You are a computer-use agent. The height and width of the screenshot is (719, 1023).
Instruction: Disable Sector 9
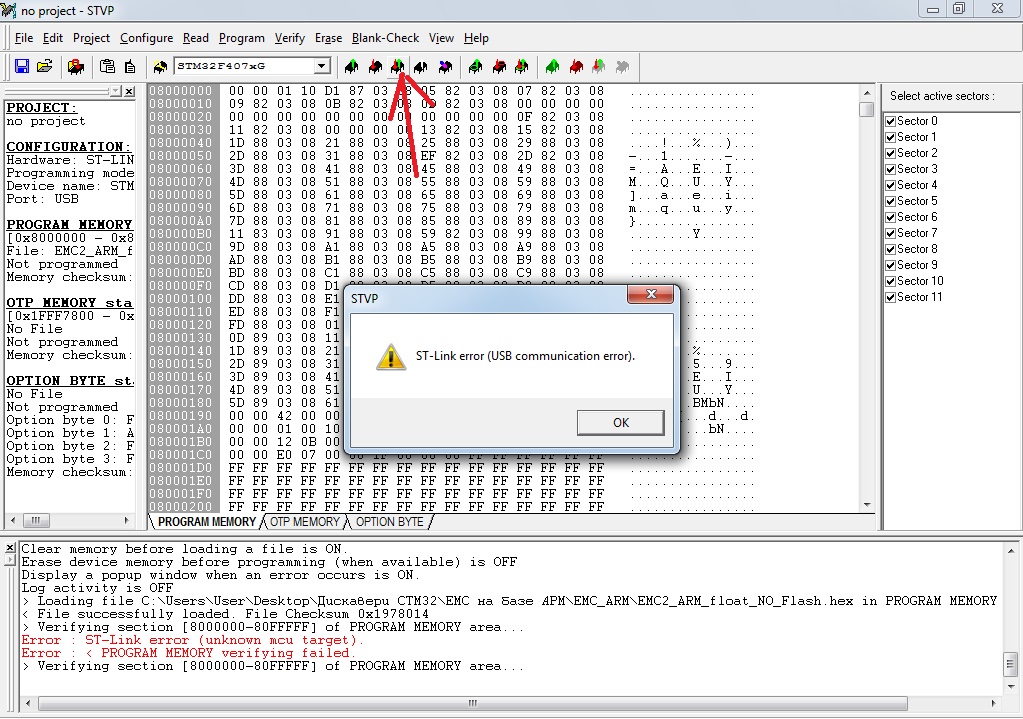coord(890,265)
